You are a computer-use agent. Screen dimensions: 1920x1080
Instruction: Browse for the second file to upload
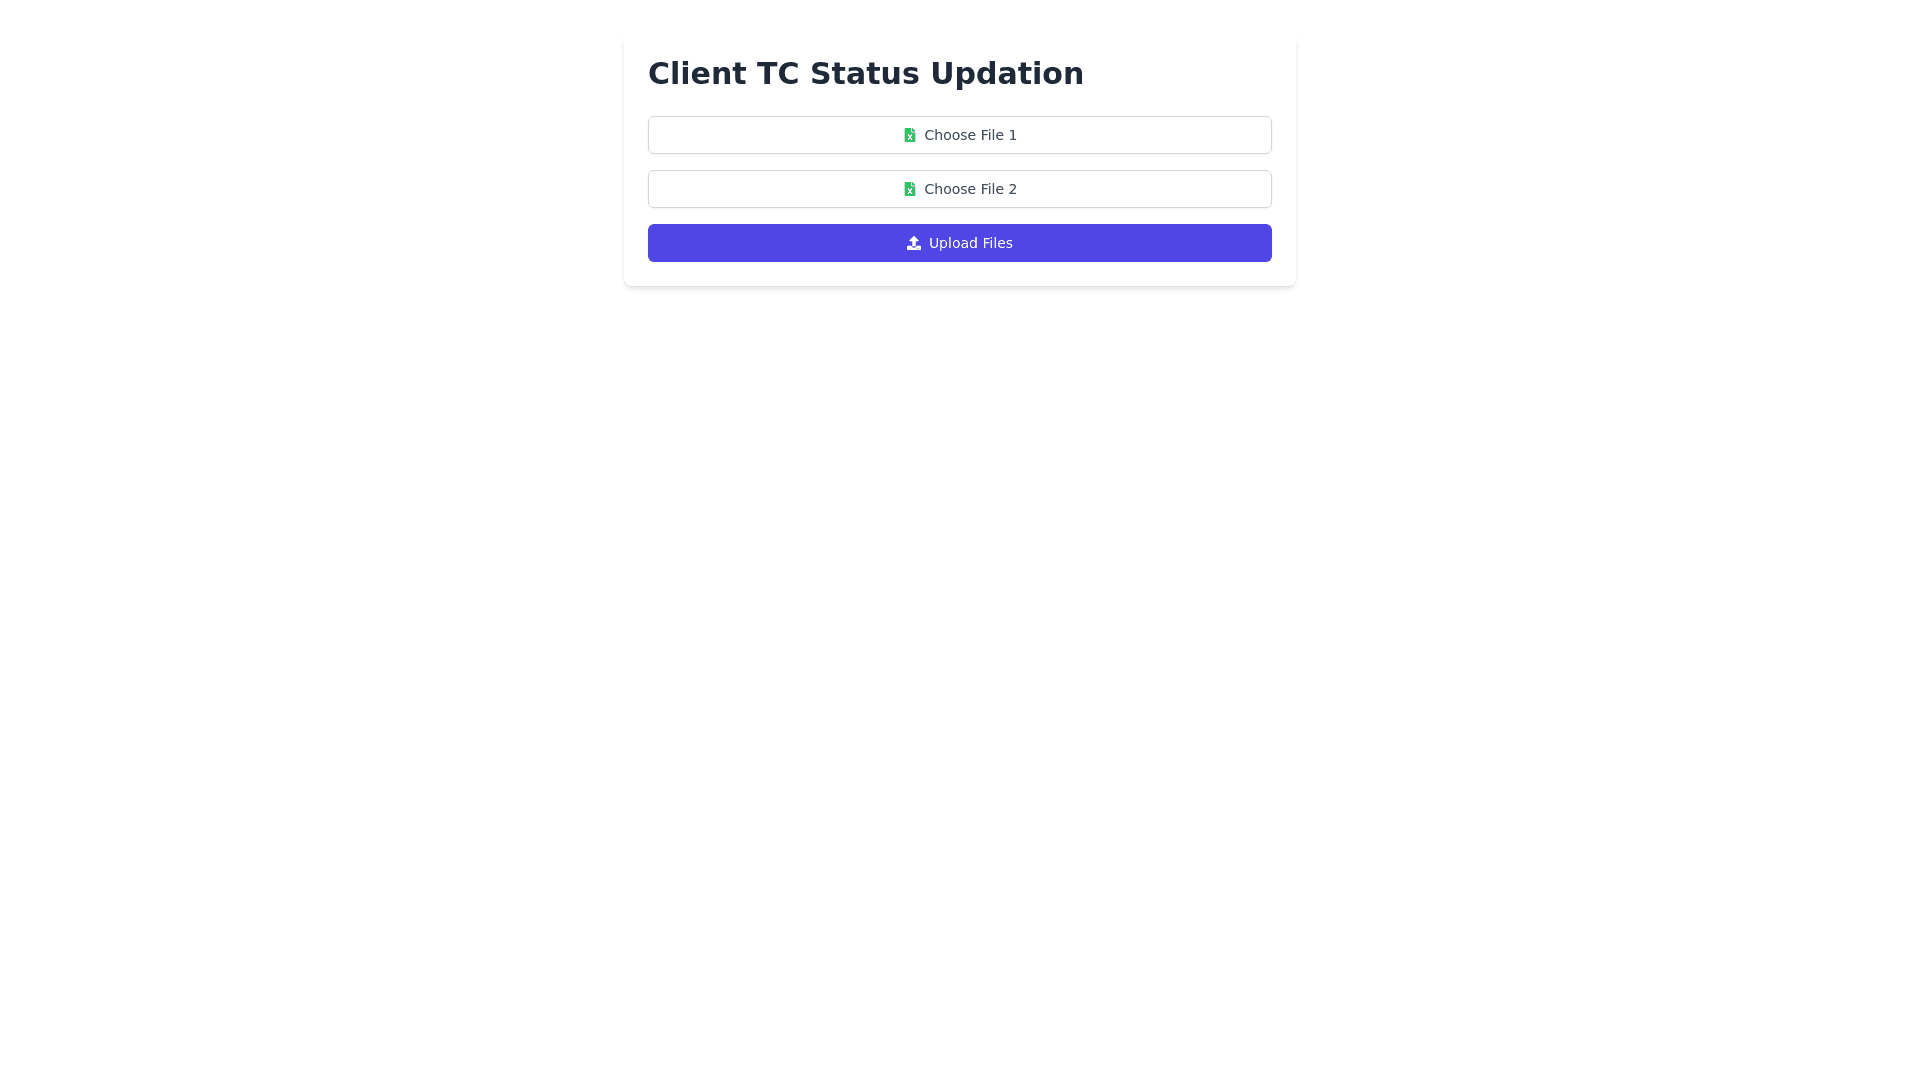(x=959, y=189)
